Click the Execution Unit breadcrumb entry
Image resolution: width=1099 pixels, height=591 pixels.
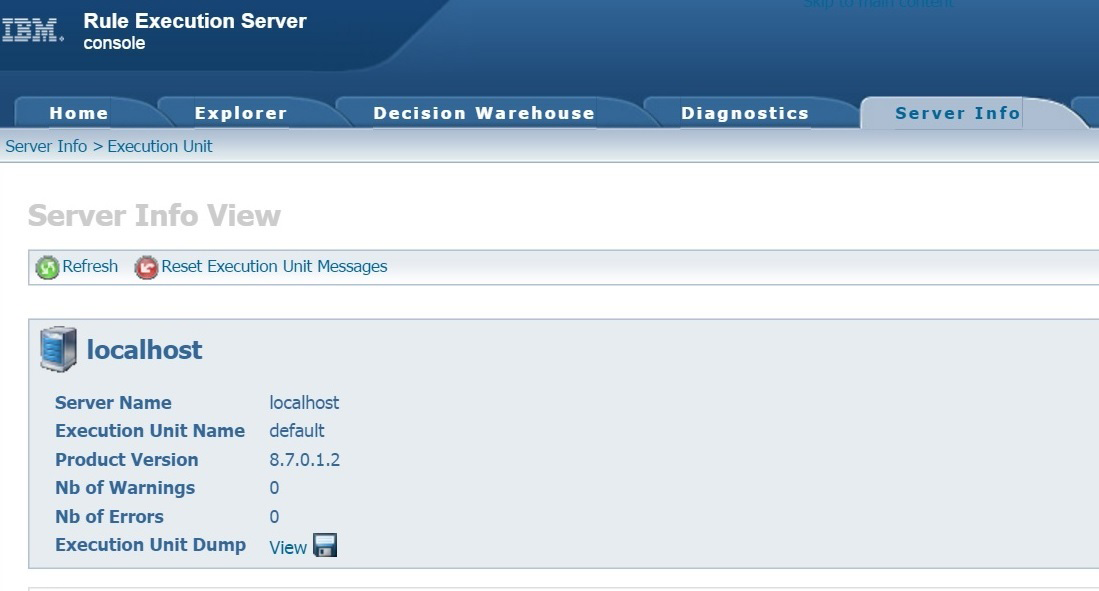(x=160, y=146)
